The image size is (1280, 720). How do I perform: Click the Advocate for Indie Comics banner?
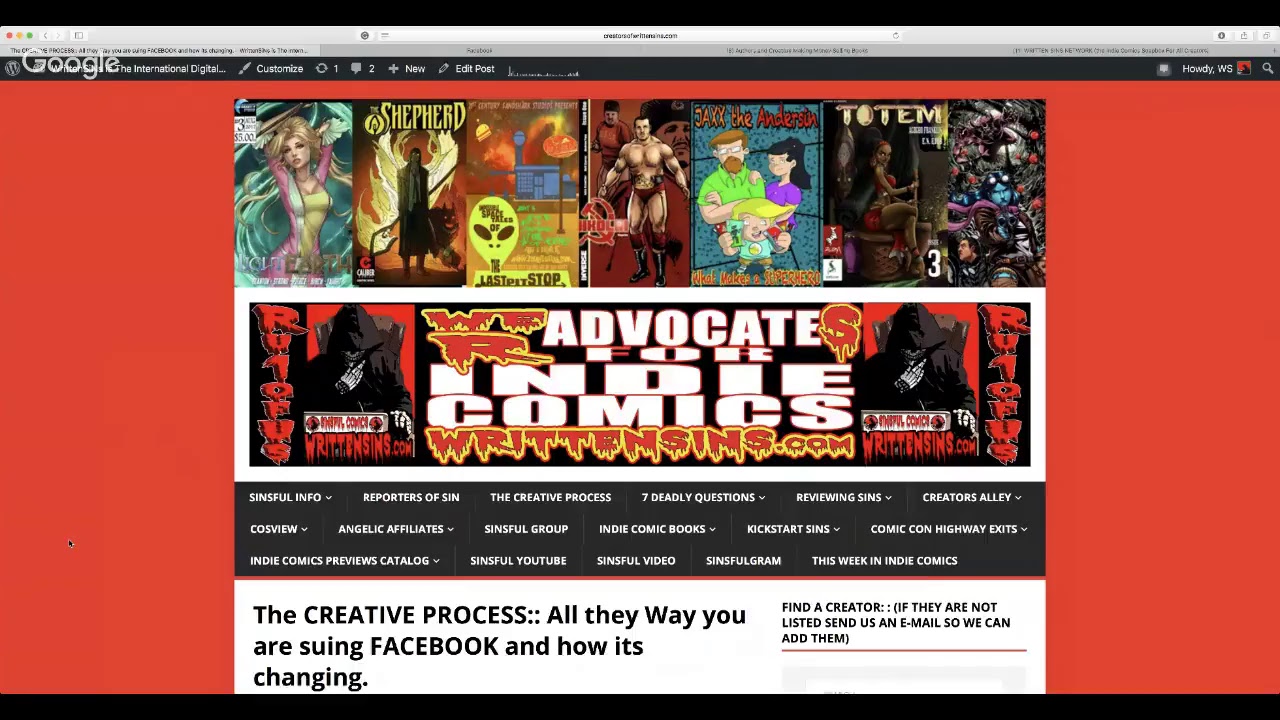(x=640, y=385)
